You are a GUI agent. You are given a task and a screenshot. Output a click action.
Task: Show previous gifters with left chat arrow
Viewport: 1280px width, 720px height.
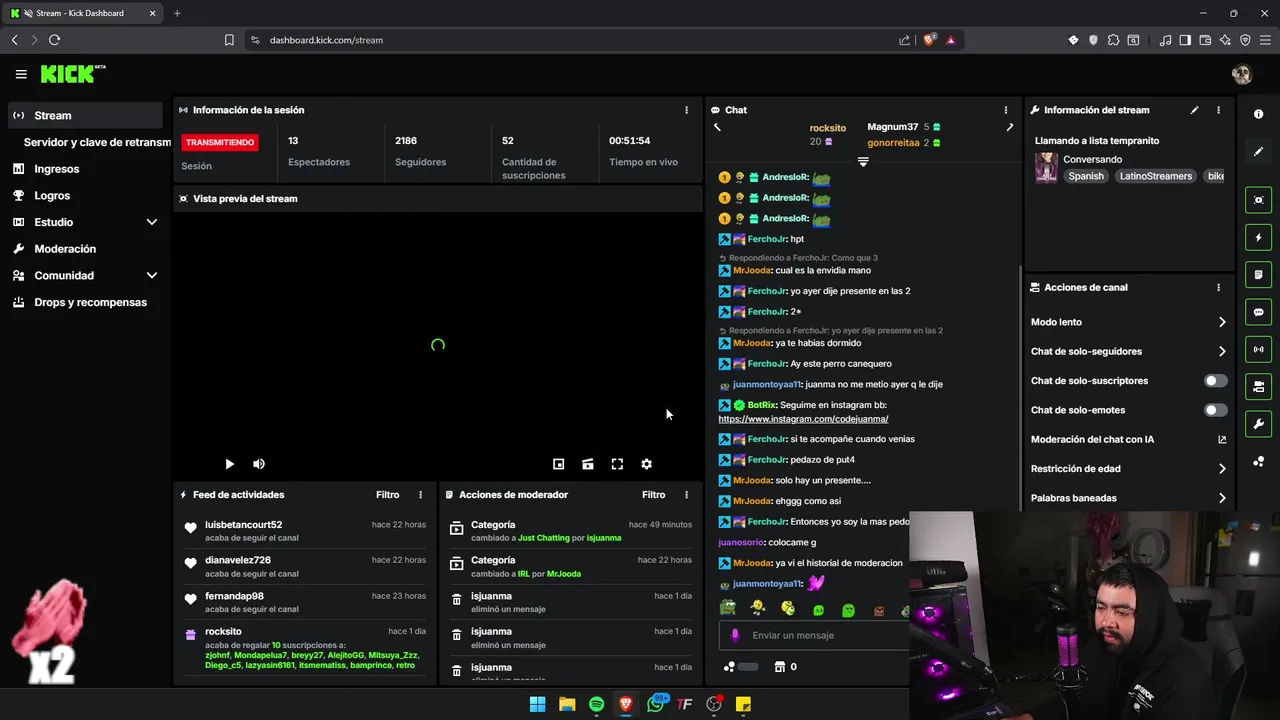717,127
